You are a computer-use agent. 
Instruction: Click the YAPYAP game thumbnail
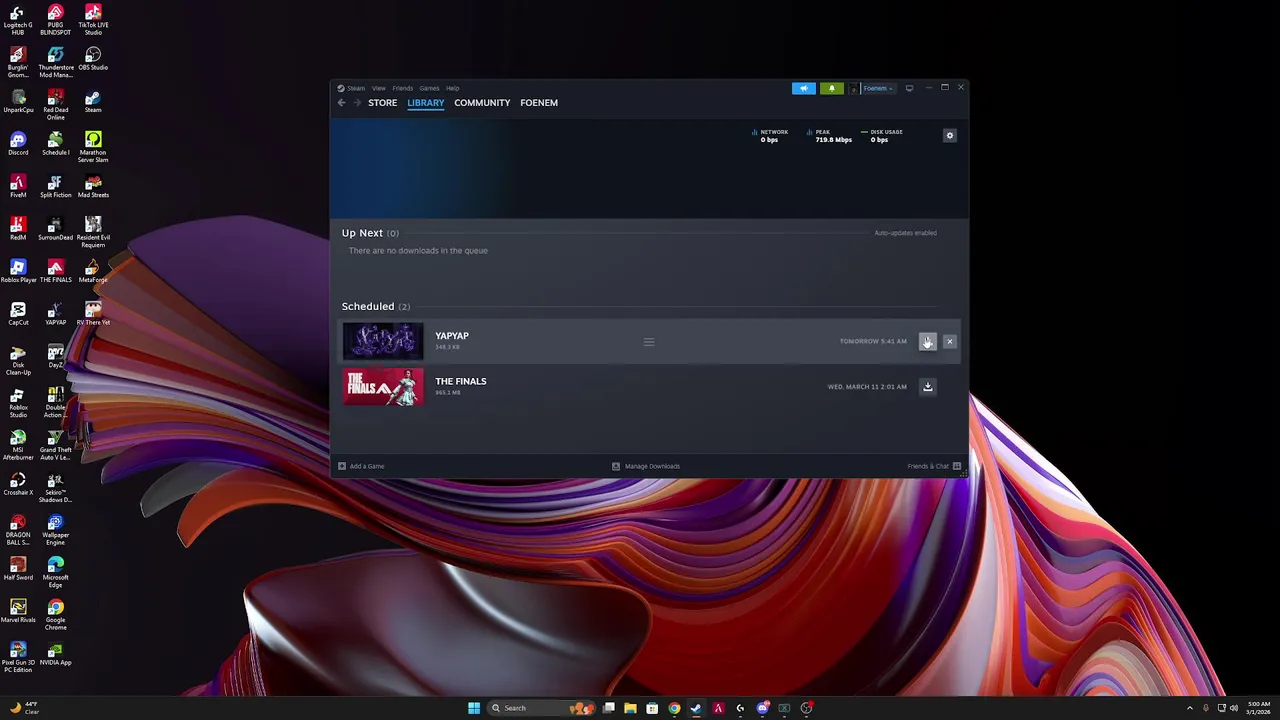383,342
